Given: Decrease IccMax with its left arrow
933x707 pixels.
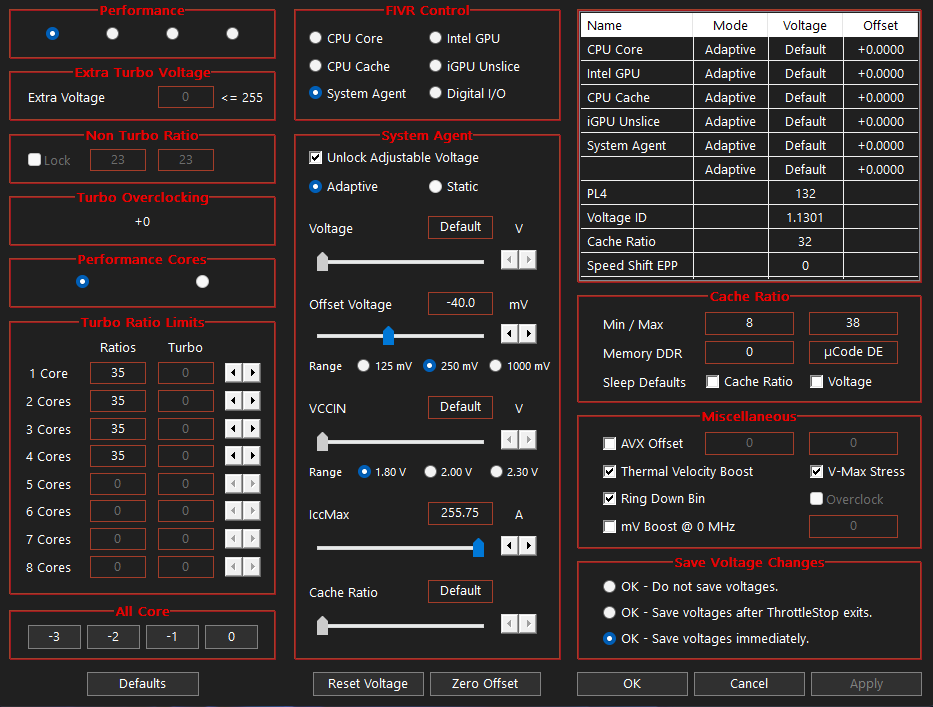Looking at the screenshot, I should 509,545.
